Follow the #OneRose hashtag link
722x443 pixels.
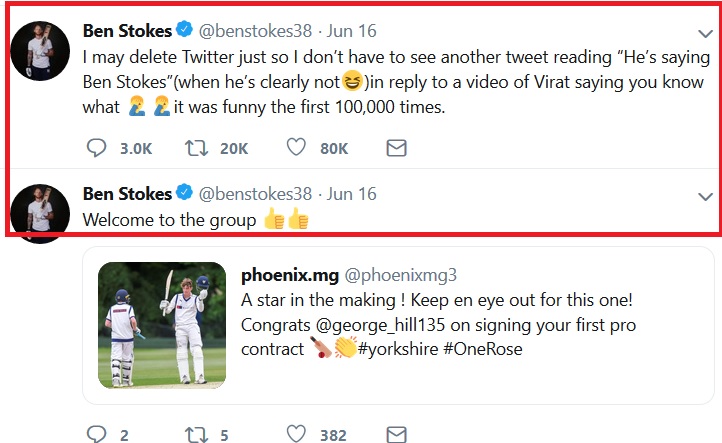click(483, 349)
